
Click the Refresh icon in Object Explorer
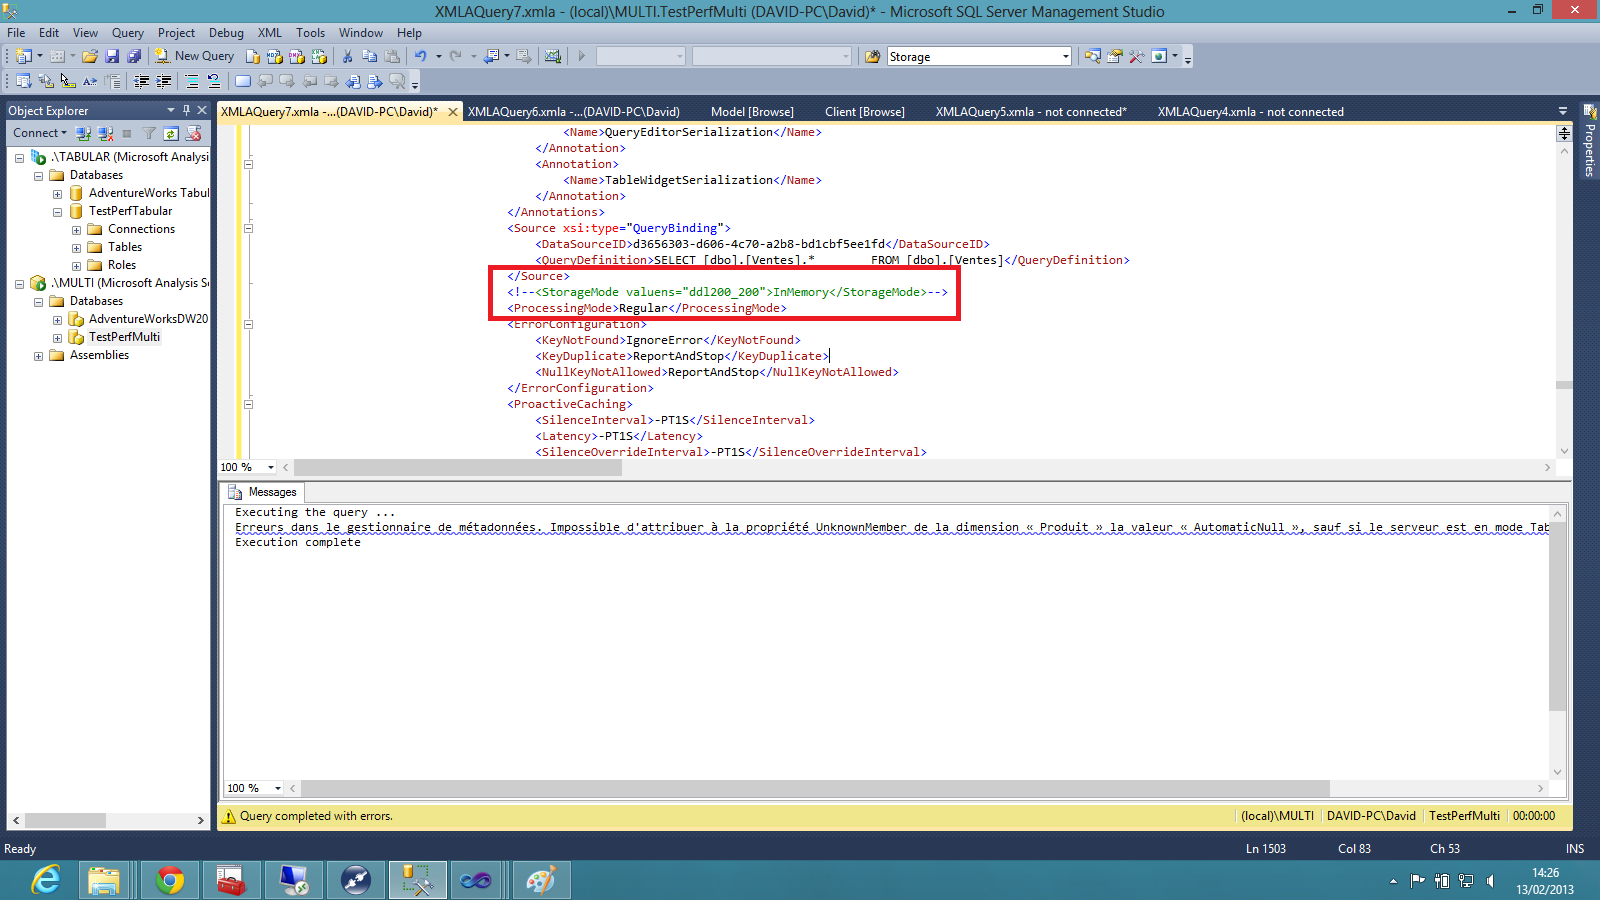point(171,133)
